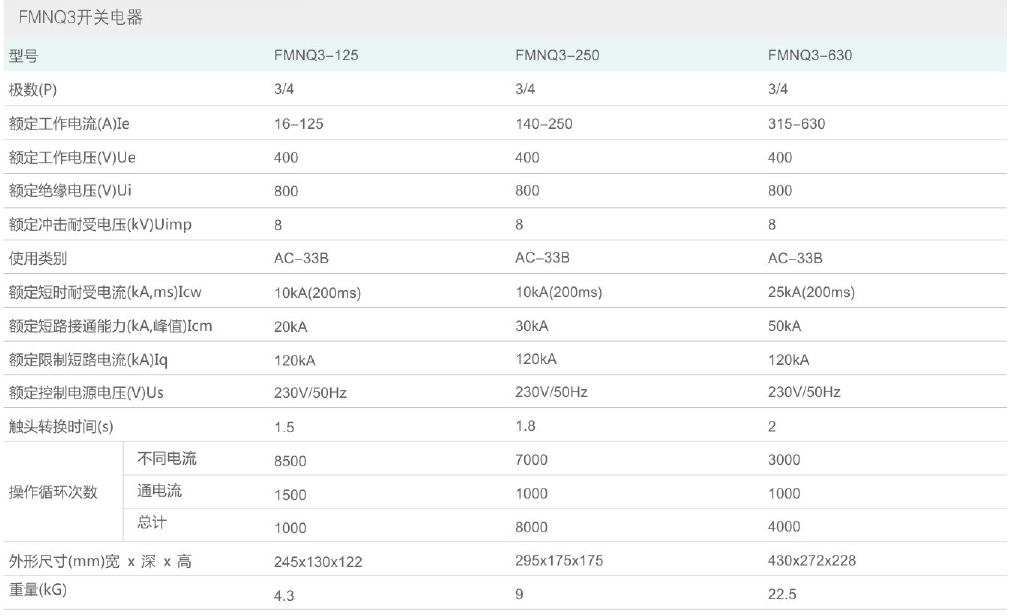
Task: Select the FMNQ3-125 column header
Action: tap(316, 56)
